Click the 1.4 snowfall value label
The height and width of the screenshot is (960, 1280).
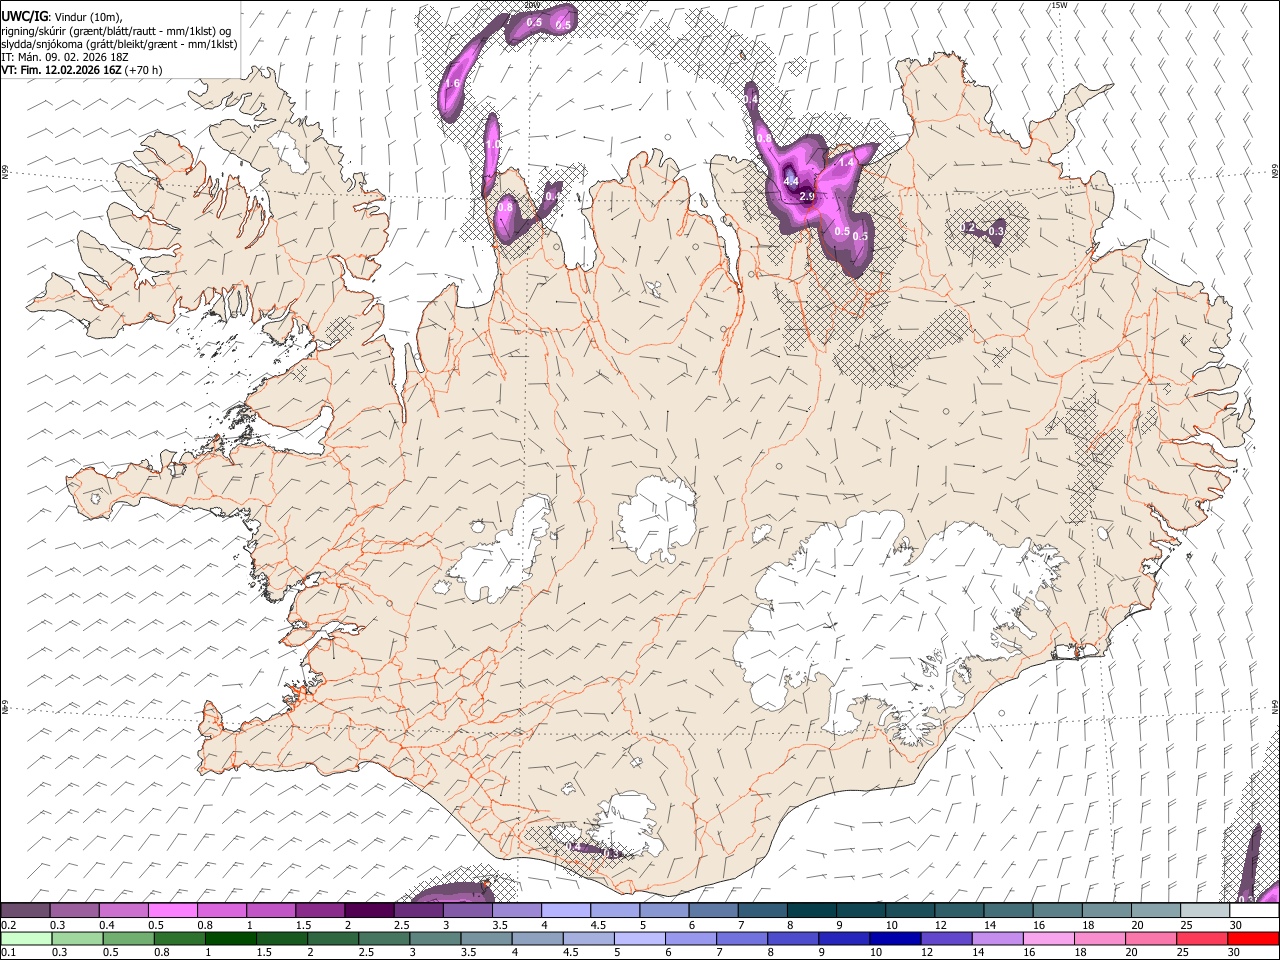(847, 162)
